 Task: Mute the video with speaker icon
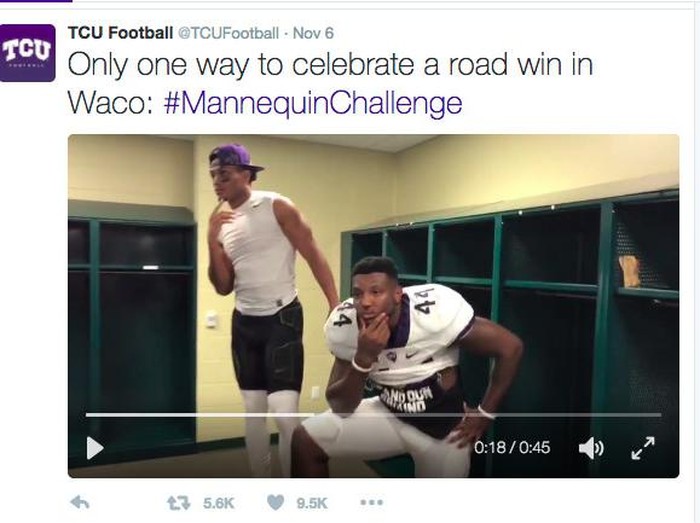tap(591, 448)
